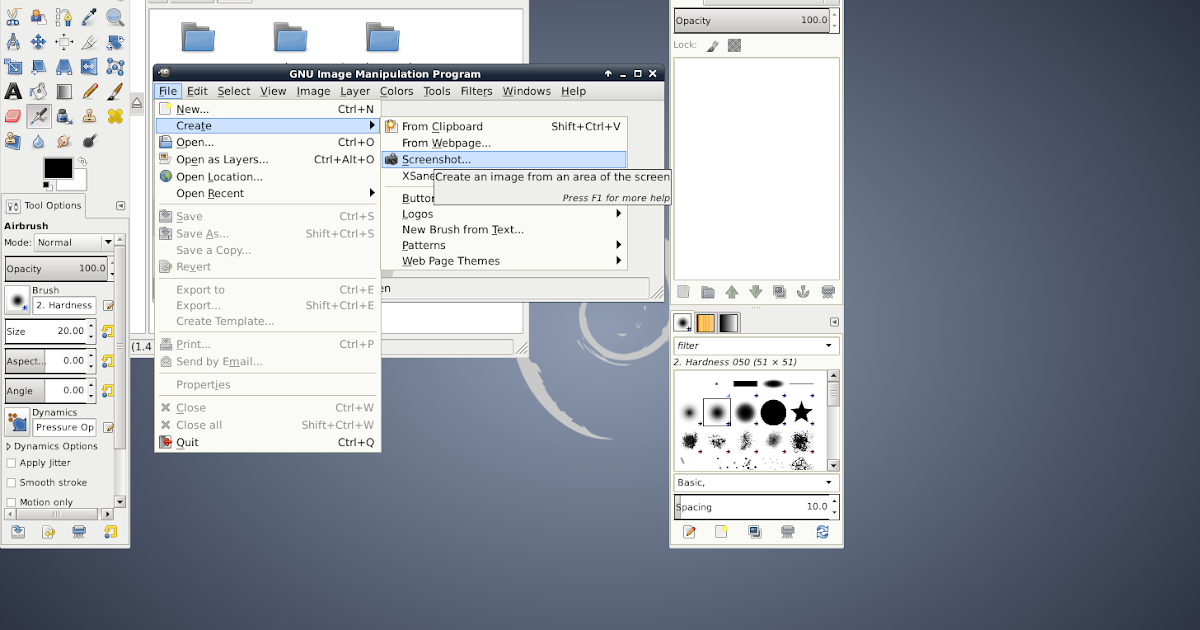Select the Color Picker tool
Screen dimensions: 1200x630
coord(89,16)
